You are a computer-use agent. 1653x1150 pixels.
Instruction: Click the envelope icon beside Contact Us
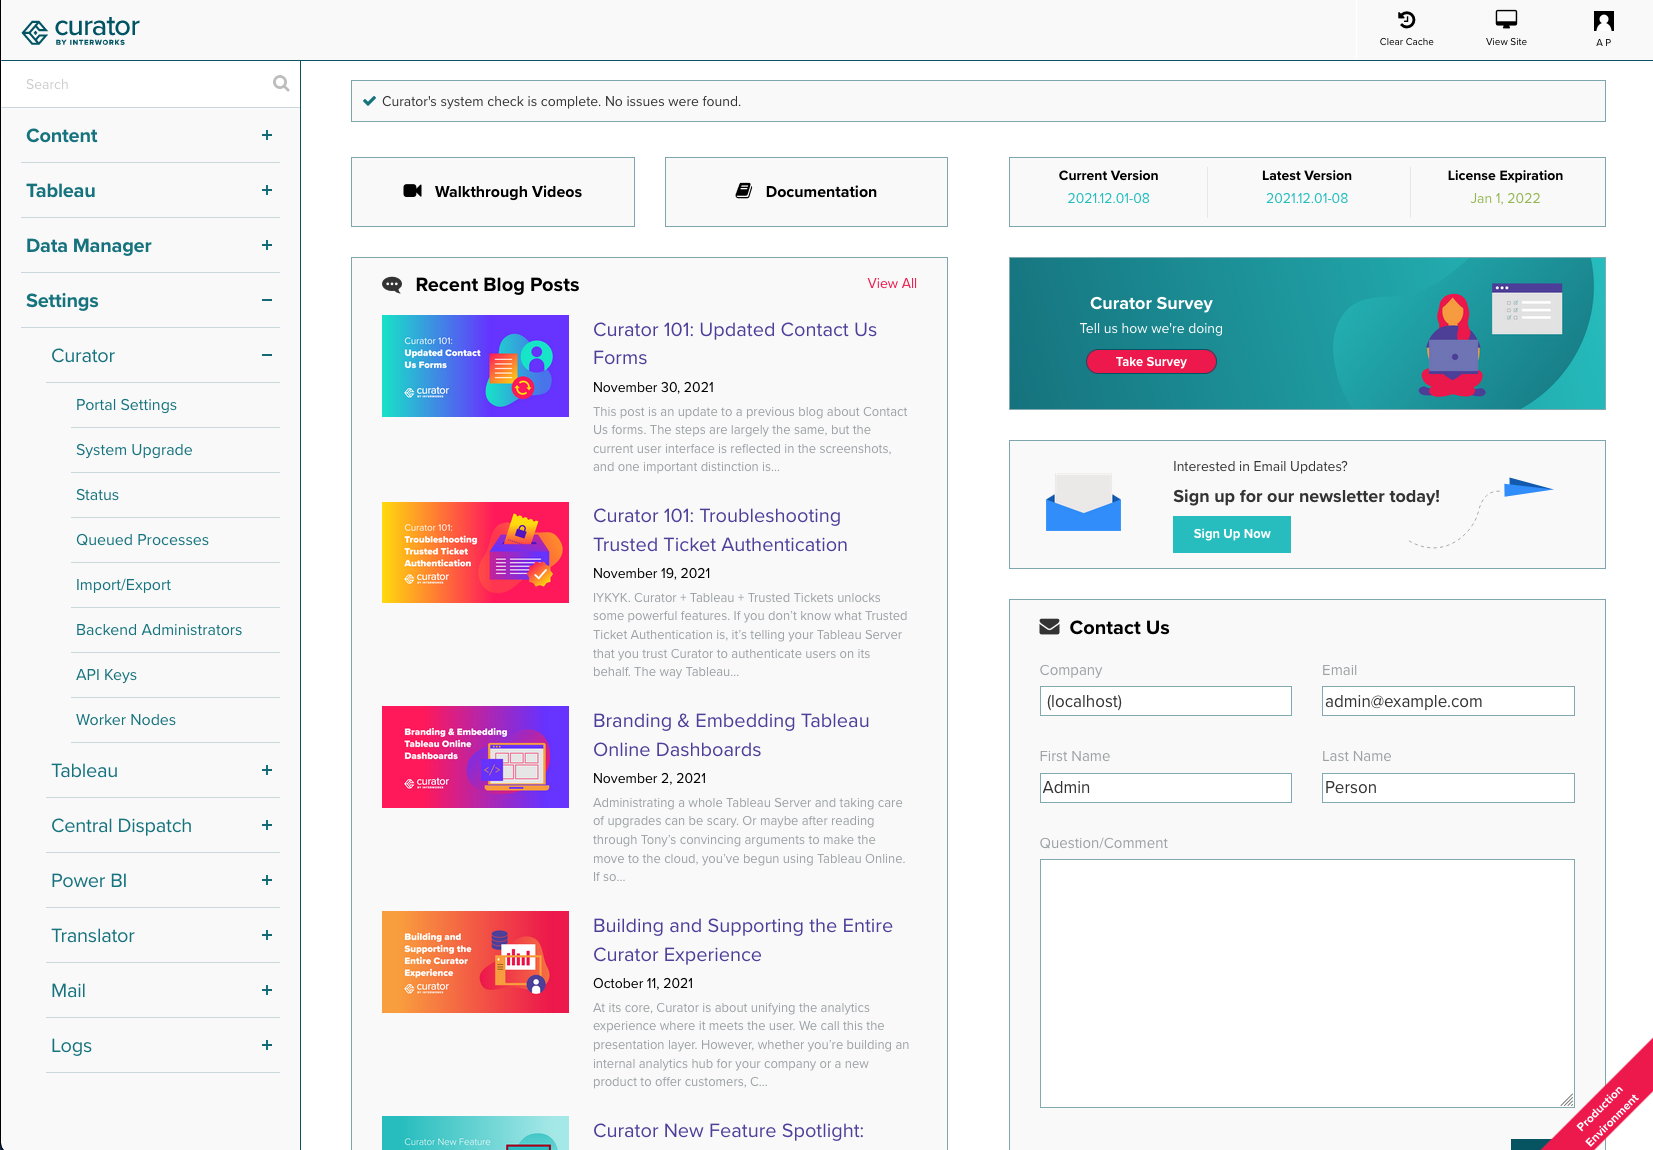[1049, 627]
